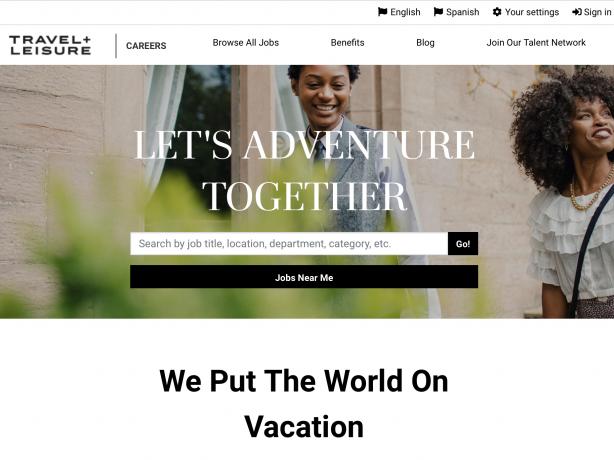This screenshot has height=460, width=614.
Task: Click the sign-in arrow icon
Action: click(577, 12)
